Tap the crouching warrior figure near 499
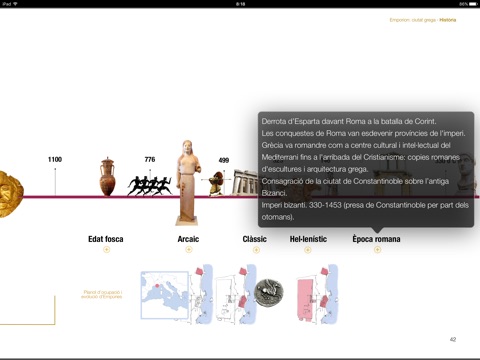This screenshot has height=360, width=480. [x=217, y=184]
